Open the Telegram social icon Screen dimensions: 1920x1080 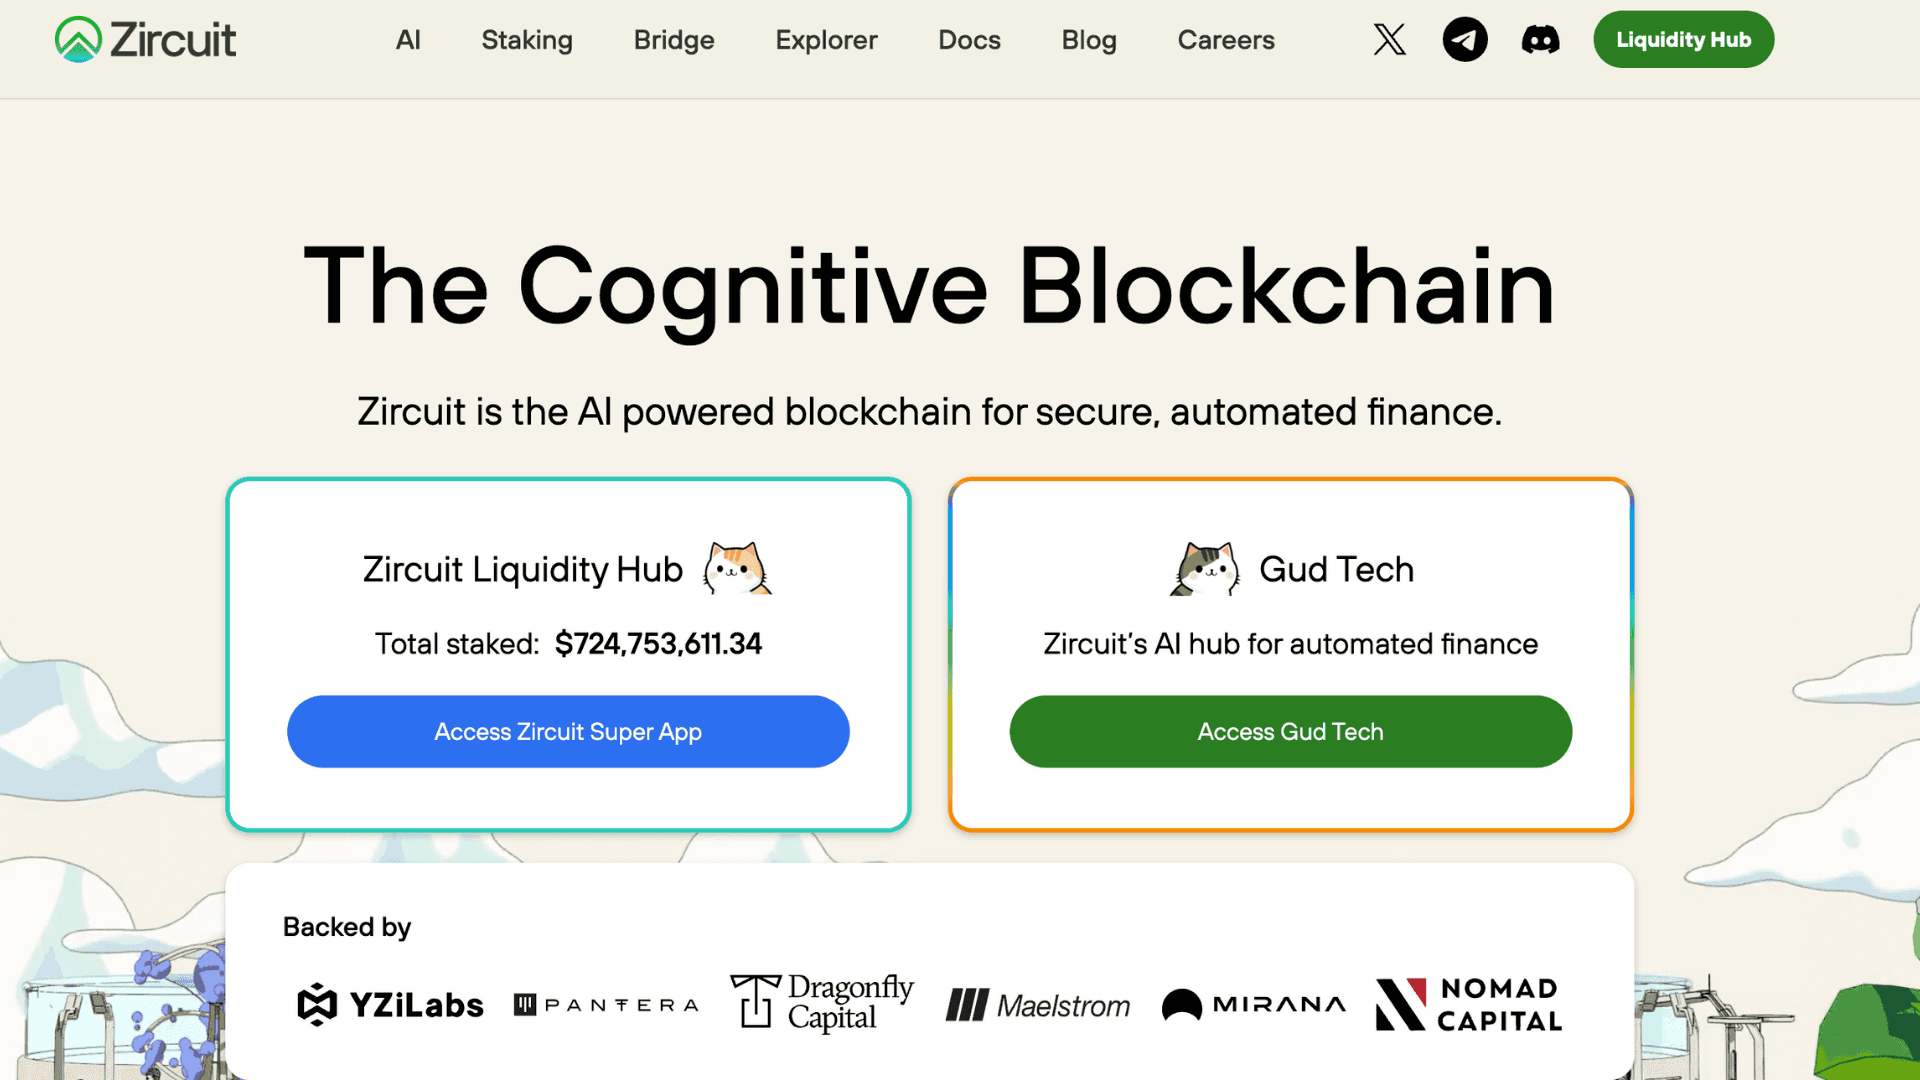point(1465,40)
